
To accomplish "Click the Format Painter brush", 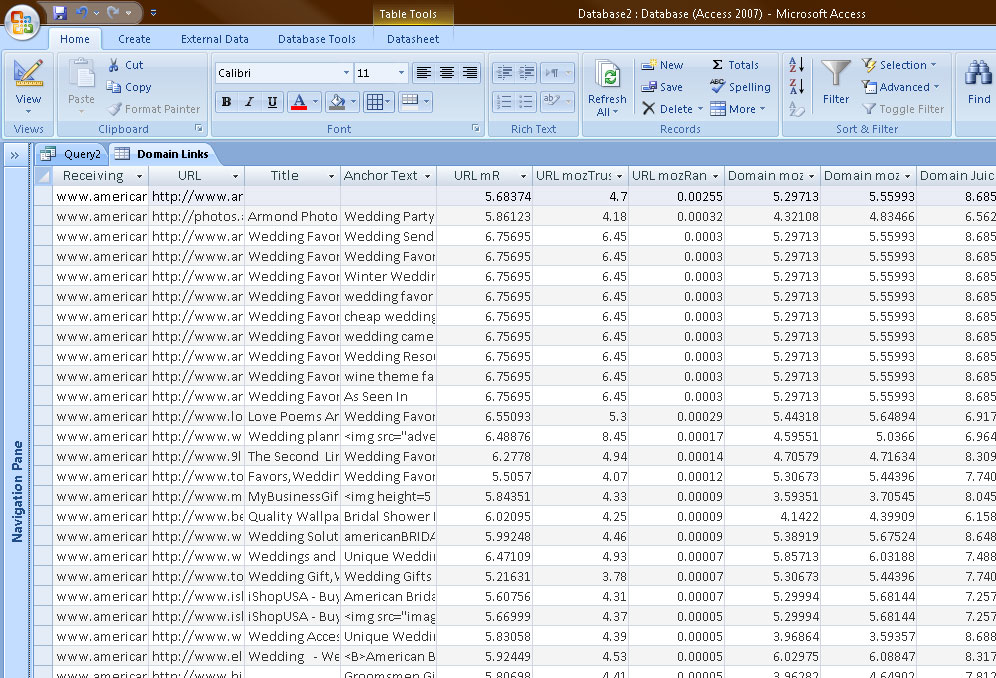I will [x=114, y=109].
